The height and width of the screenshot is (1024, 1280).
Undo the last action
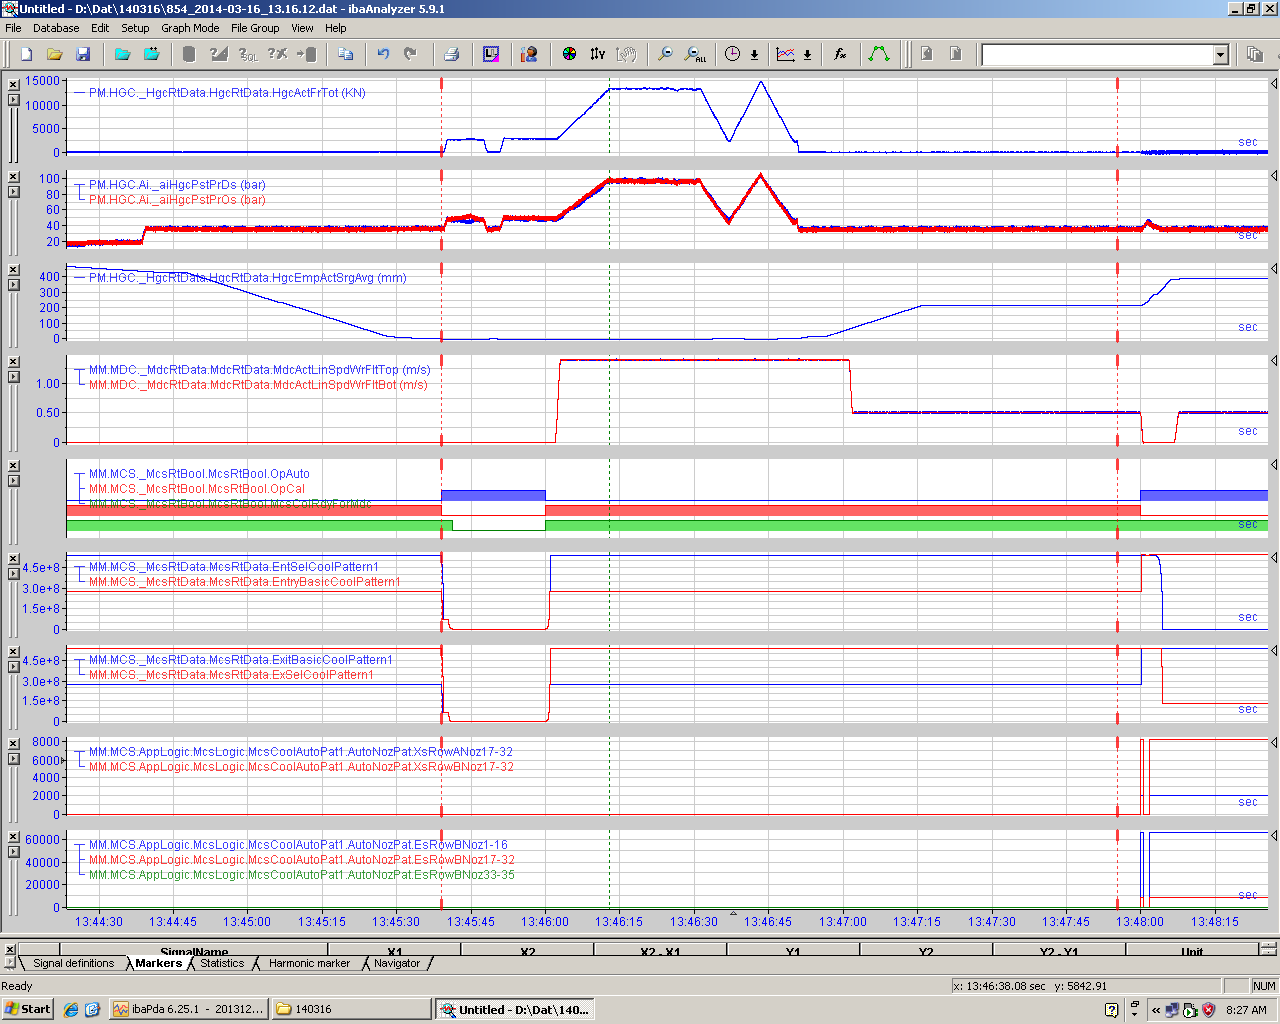[x=383, y=54]
